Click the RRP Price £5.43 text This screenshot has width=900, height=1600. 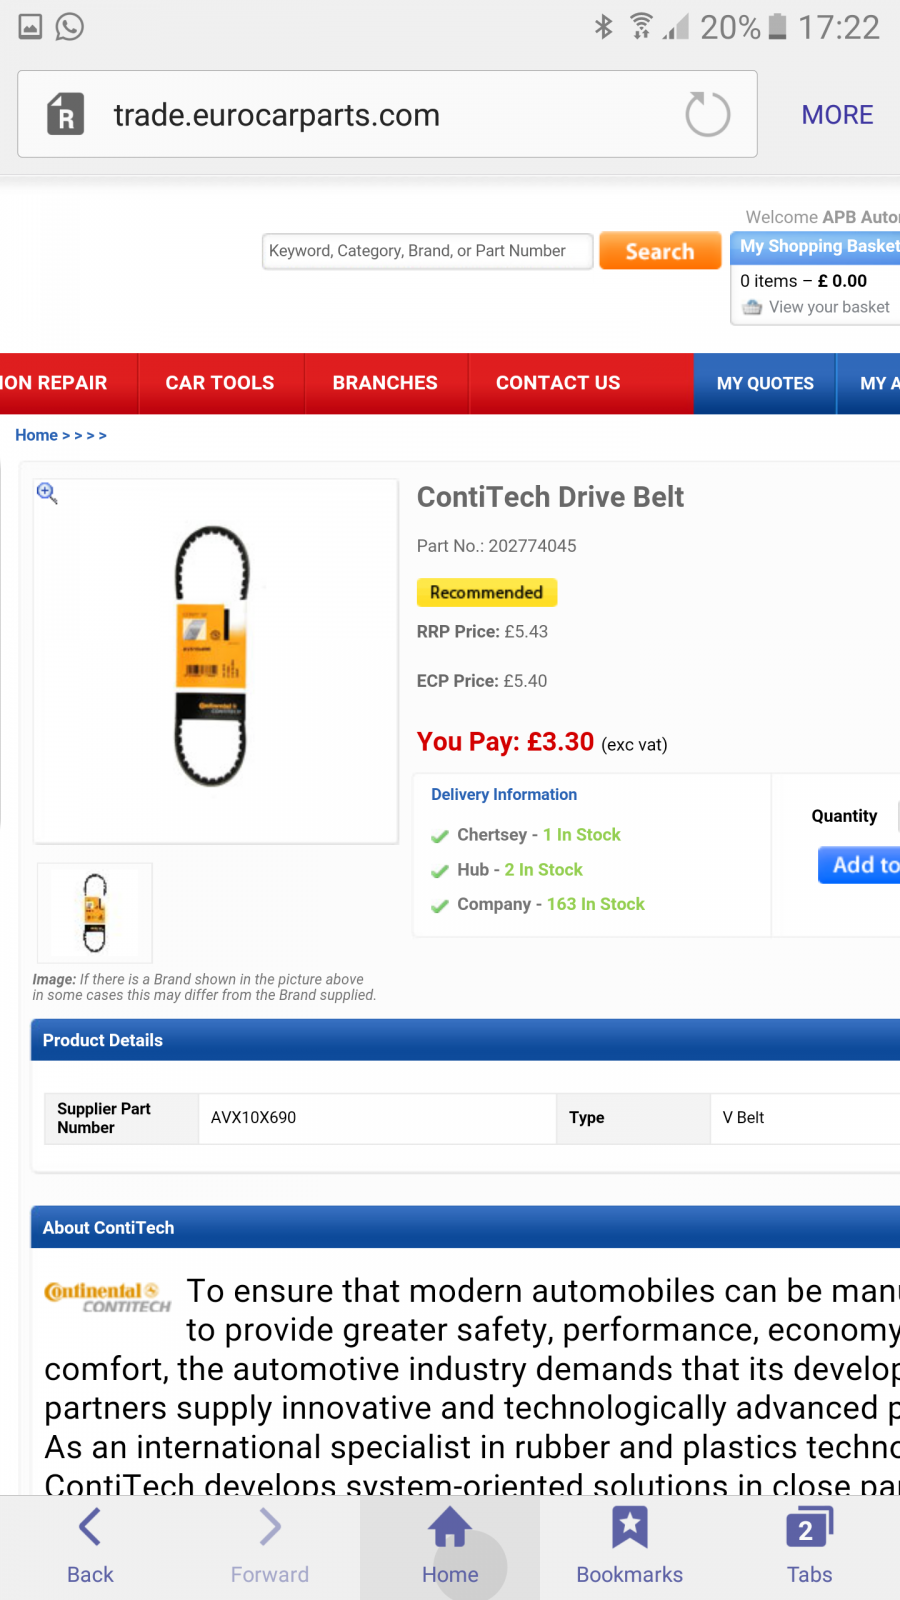pos(482,632)
